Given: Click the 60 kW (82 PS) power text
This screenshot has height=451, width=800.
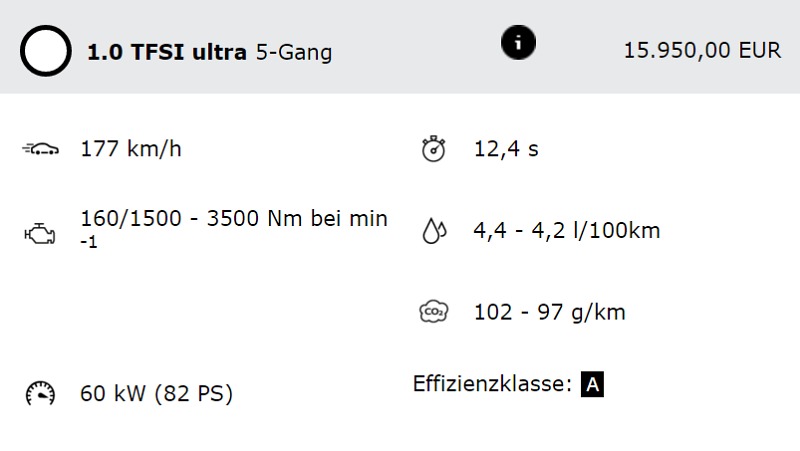Looking at the screenshot, I should tap(157, 393).
